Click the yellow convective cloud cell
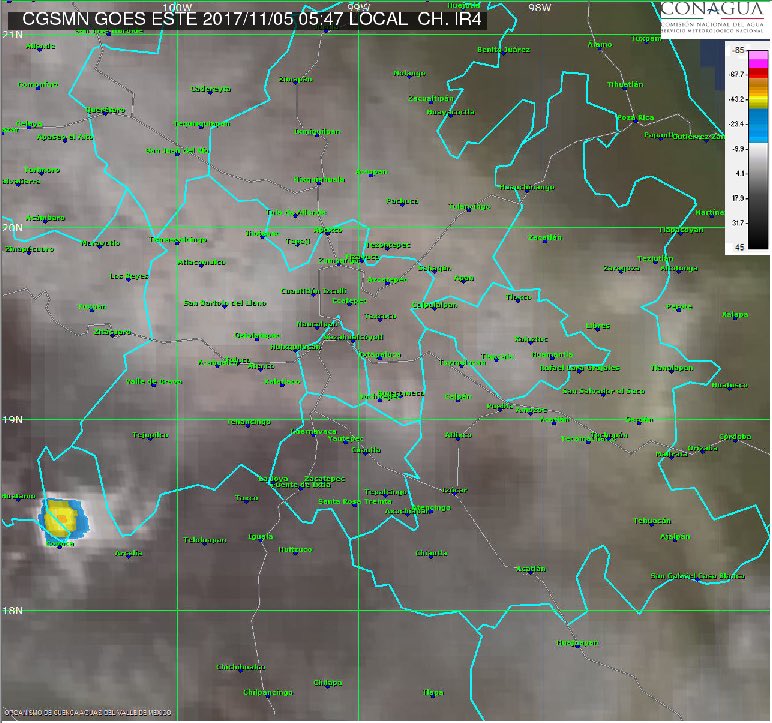 61,521
